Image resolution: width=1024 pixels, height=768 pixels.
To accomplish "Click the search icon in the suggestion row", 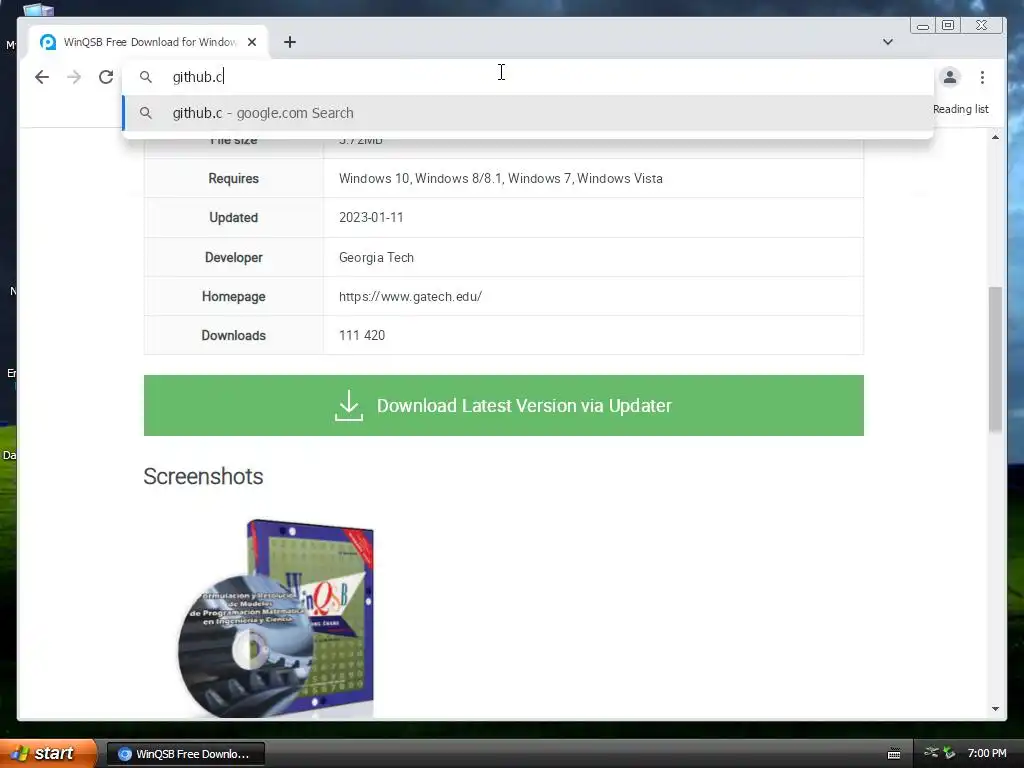I will [x=146, y=113].
